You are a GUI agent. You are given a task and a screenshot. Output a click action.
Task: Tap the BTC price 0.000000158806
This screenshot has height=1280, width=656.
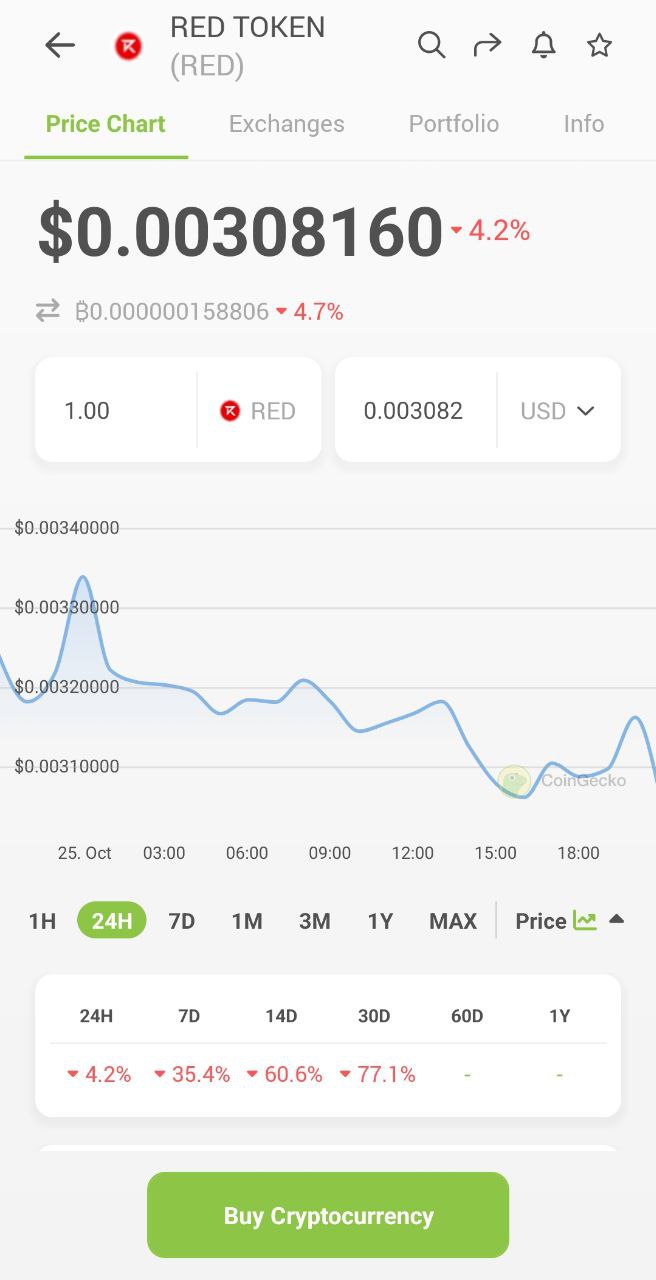click(172, 312)
